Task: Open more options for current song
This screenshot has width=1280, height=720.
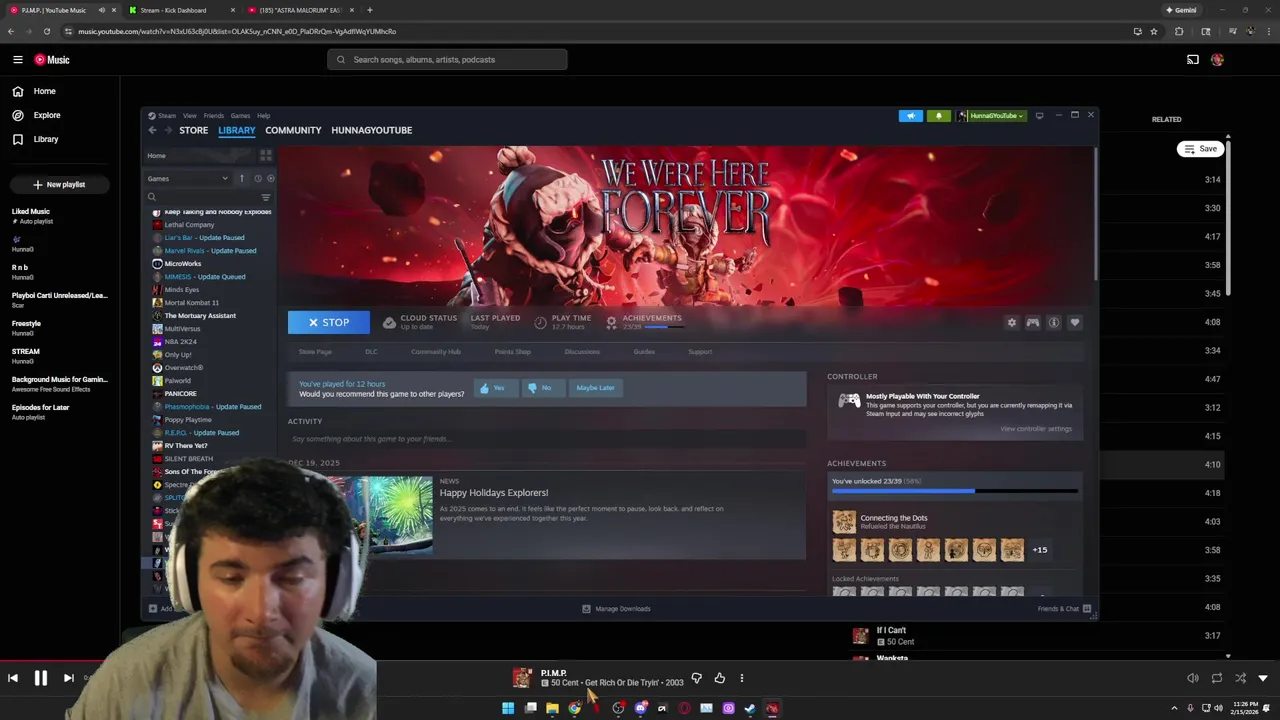Action: (742, 678)
